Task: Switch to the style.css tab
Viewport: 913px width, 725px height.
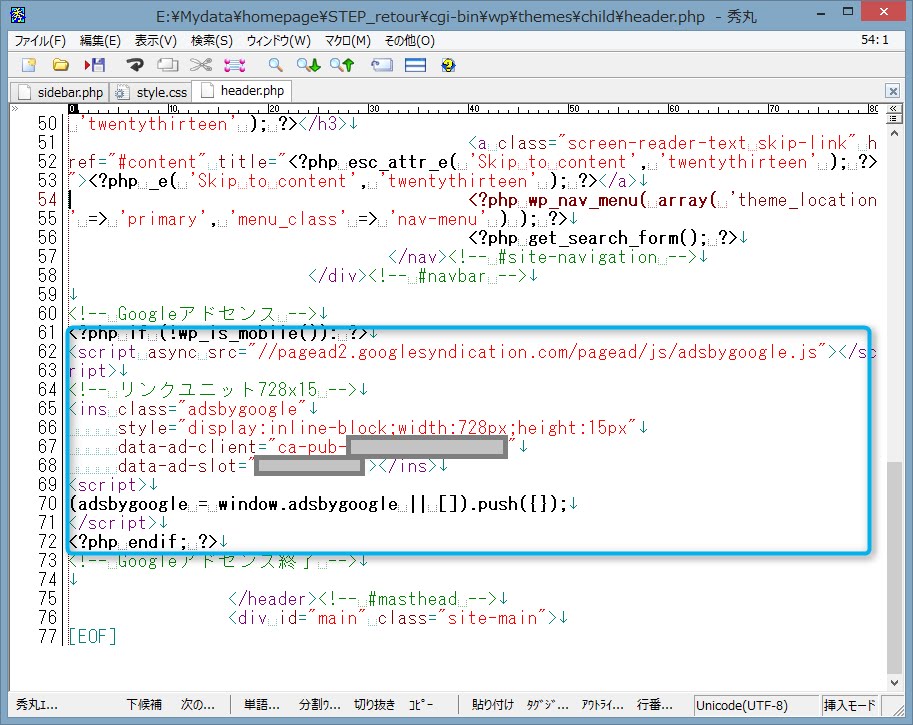Action: point(151,93)
